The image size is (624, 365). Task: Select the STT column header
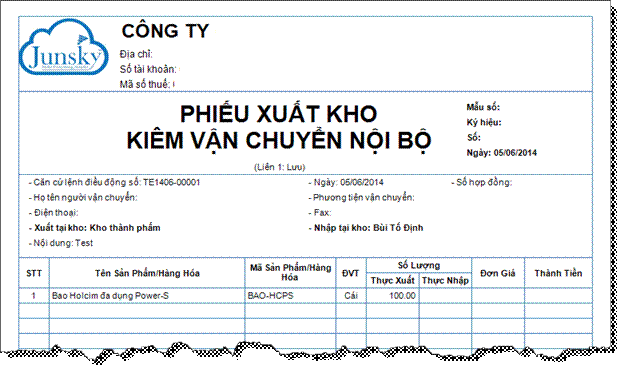pyautogui.click(x=34, y=273)
